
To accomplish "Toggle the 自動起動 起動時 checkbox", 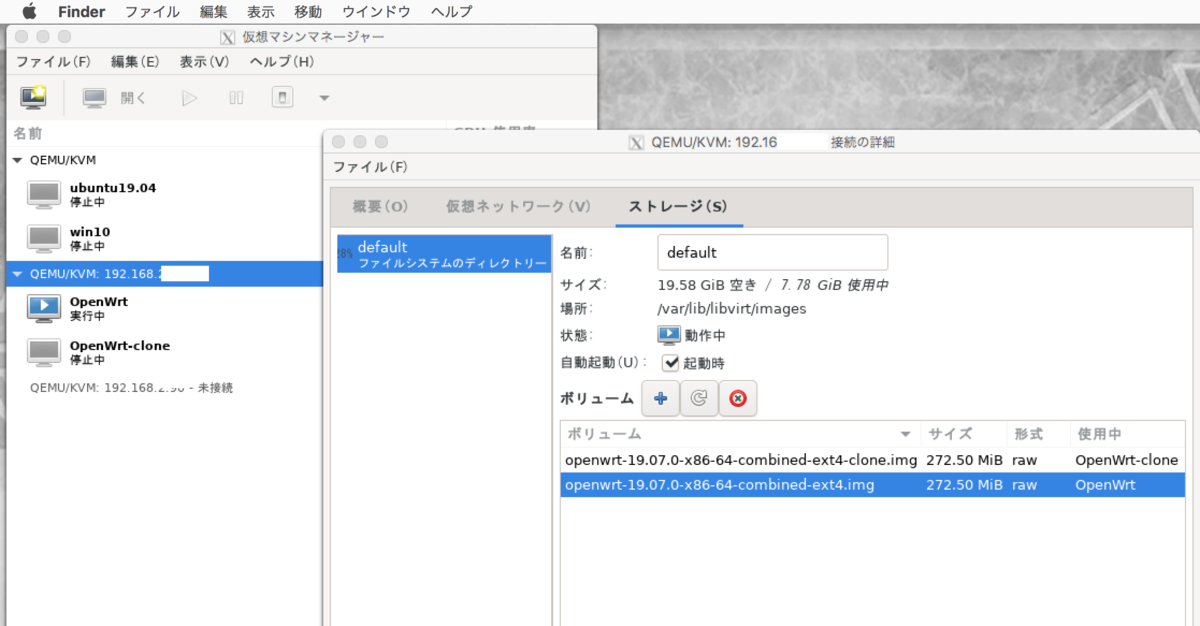I will click(672, 363).
